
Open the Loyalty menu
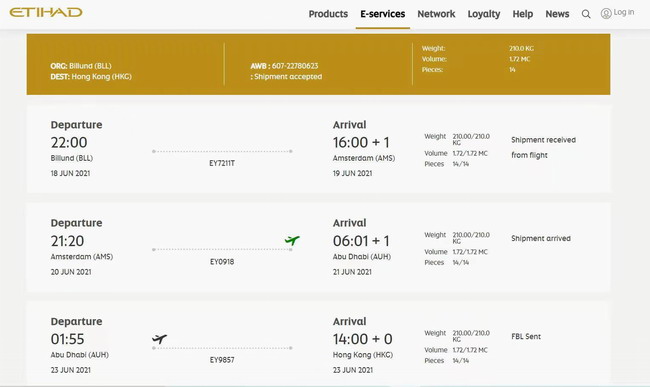pyautogui.click(x=484, y=14)
